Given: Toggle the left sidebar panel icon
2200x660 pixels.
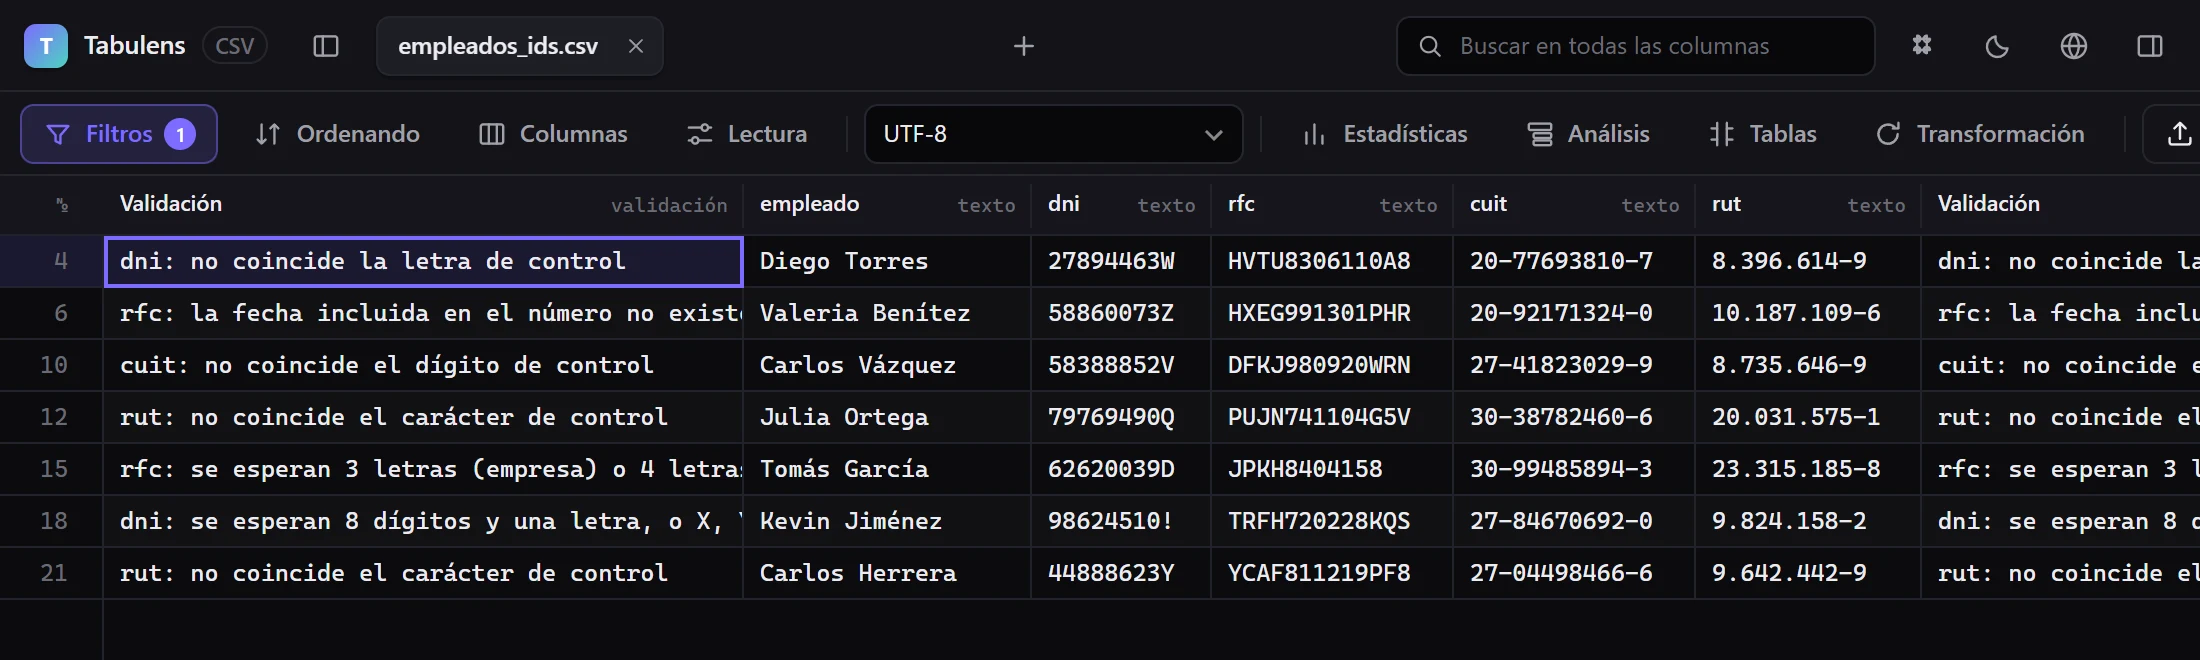Looking at the screenshot, I should click(x=326, y=46).
